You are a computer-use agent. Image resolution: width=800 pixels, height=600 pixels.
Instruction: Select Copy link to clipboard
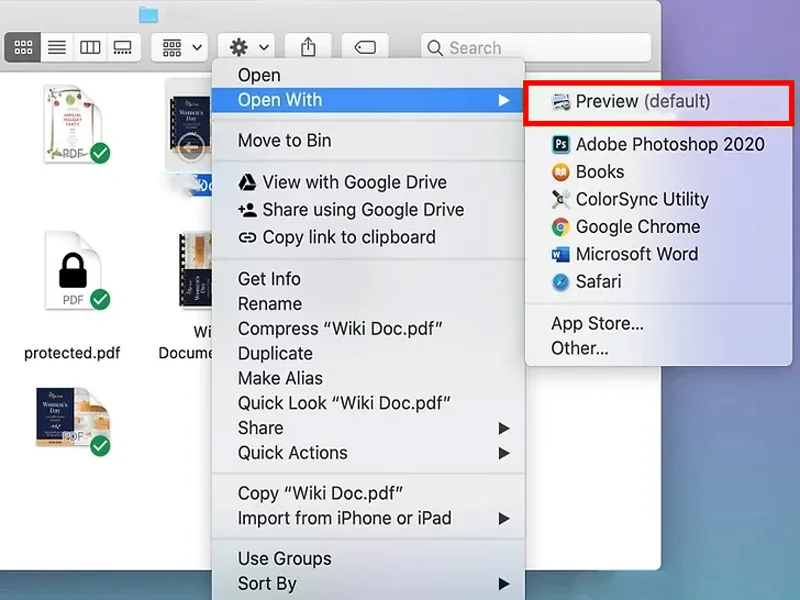[x=368, y=237]
